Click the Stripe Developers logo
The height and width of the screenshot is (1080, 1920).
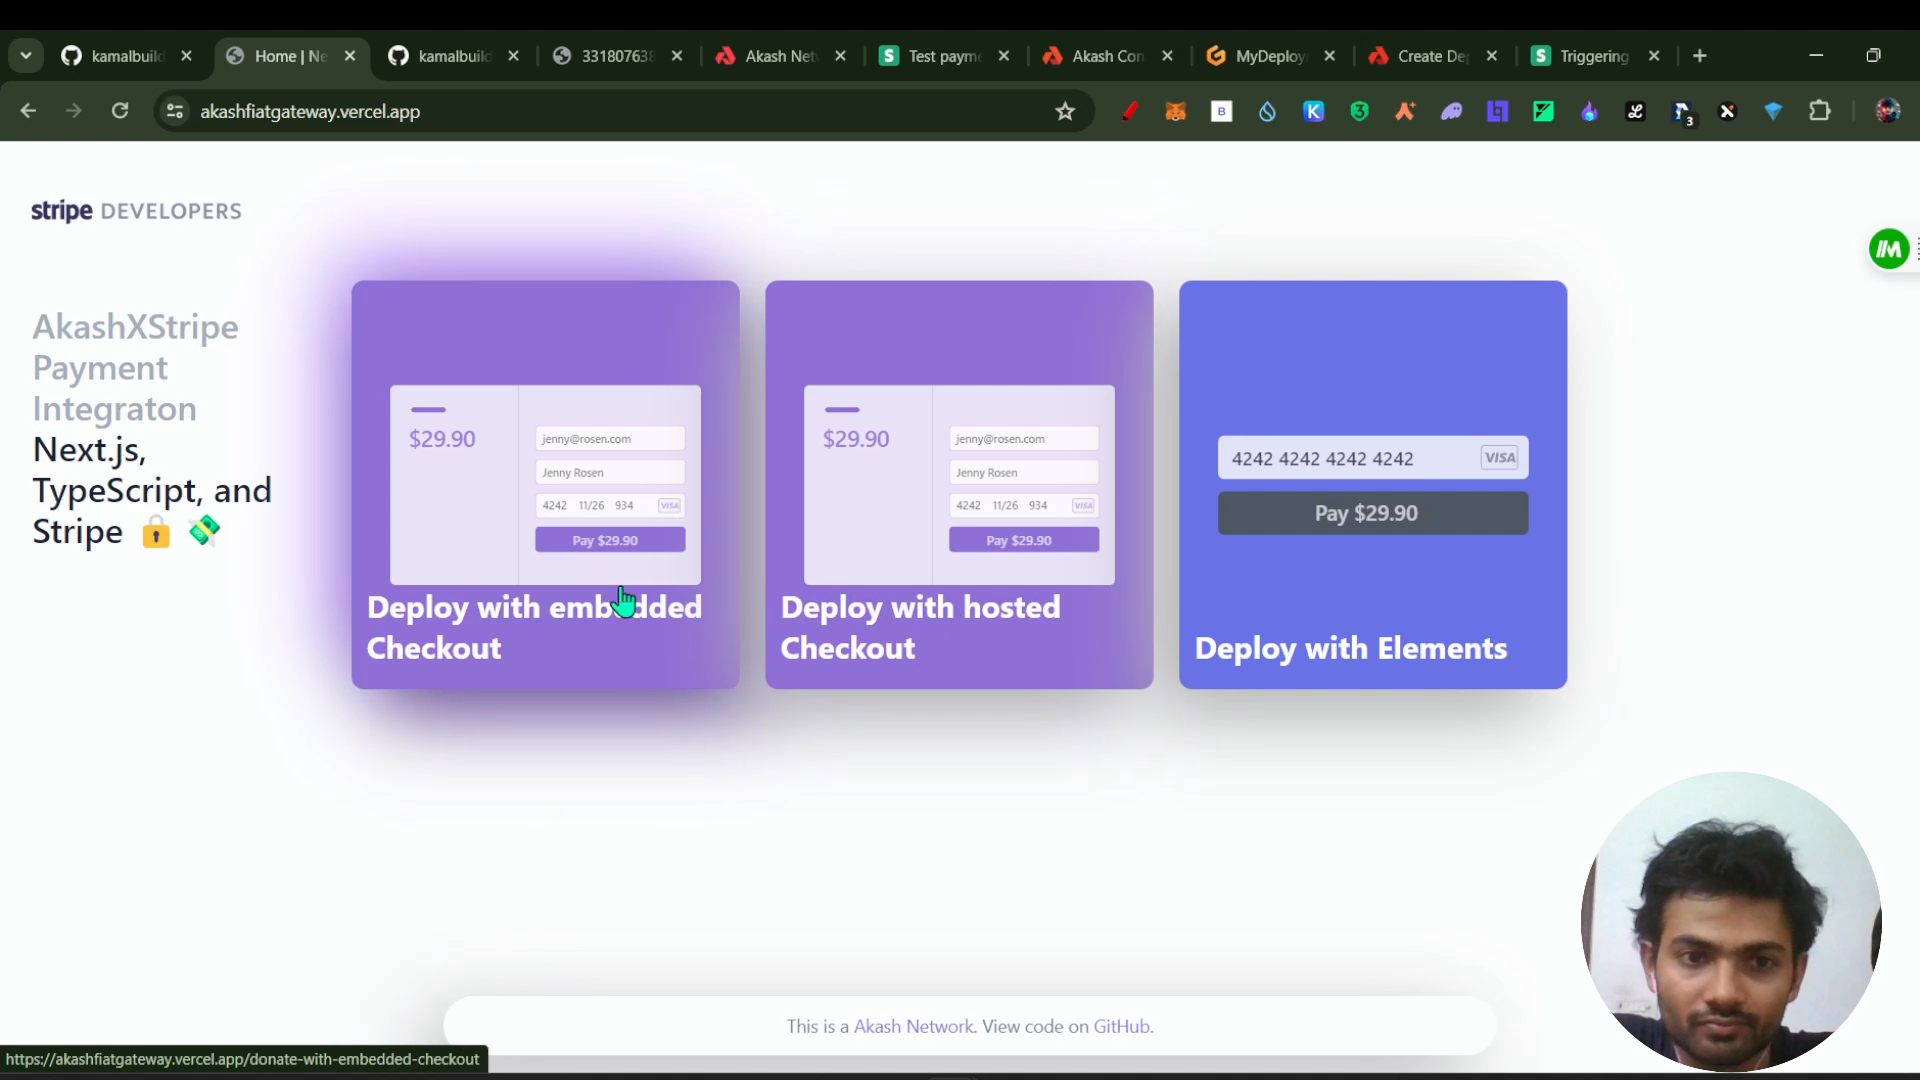click(x=136, y=211)
